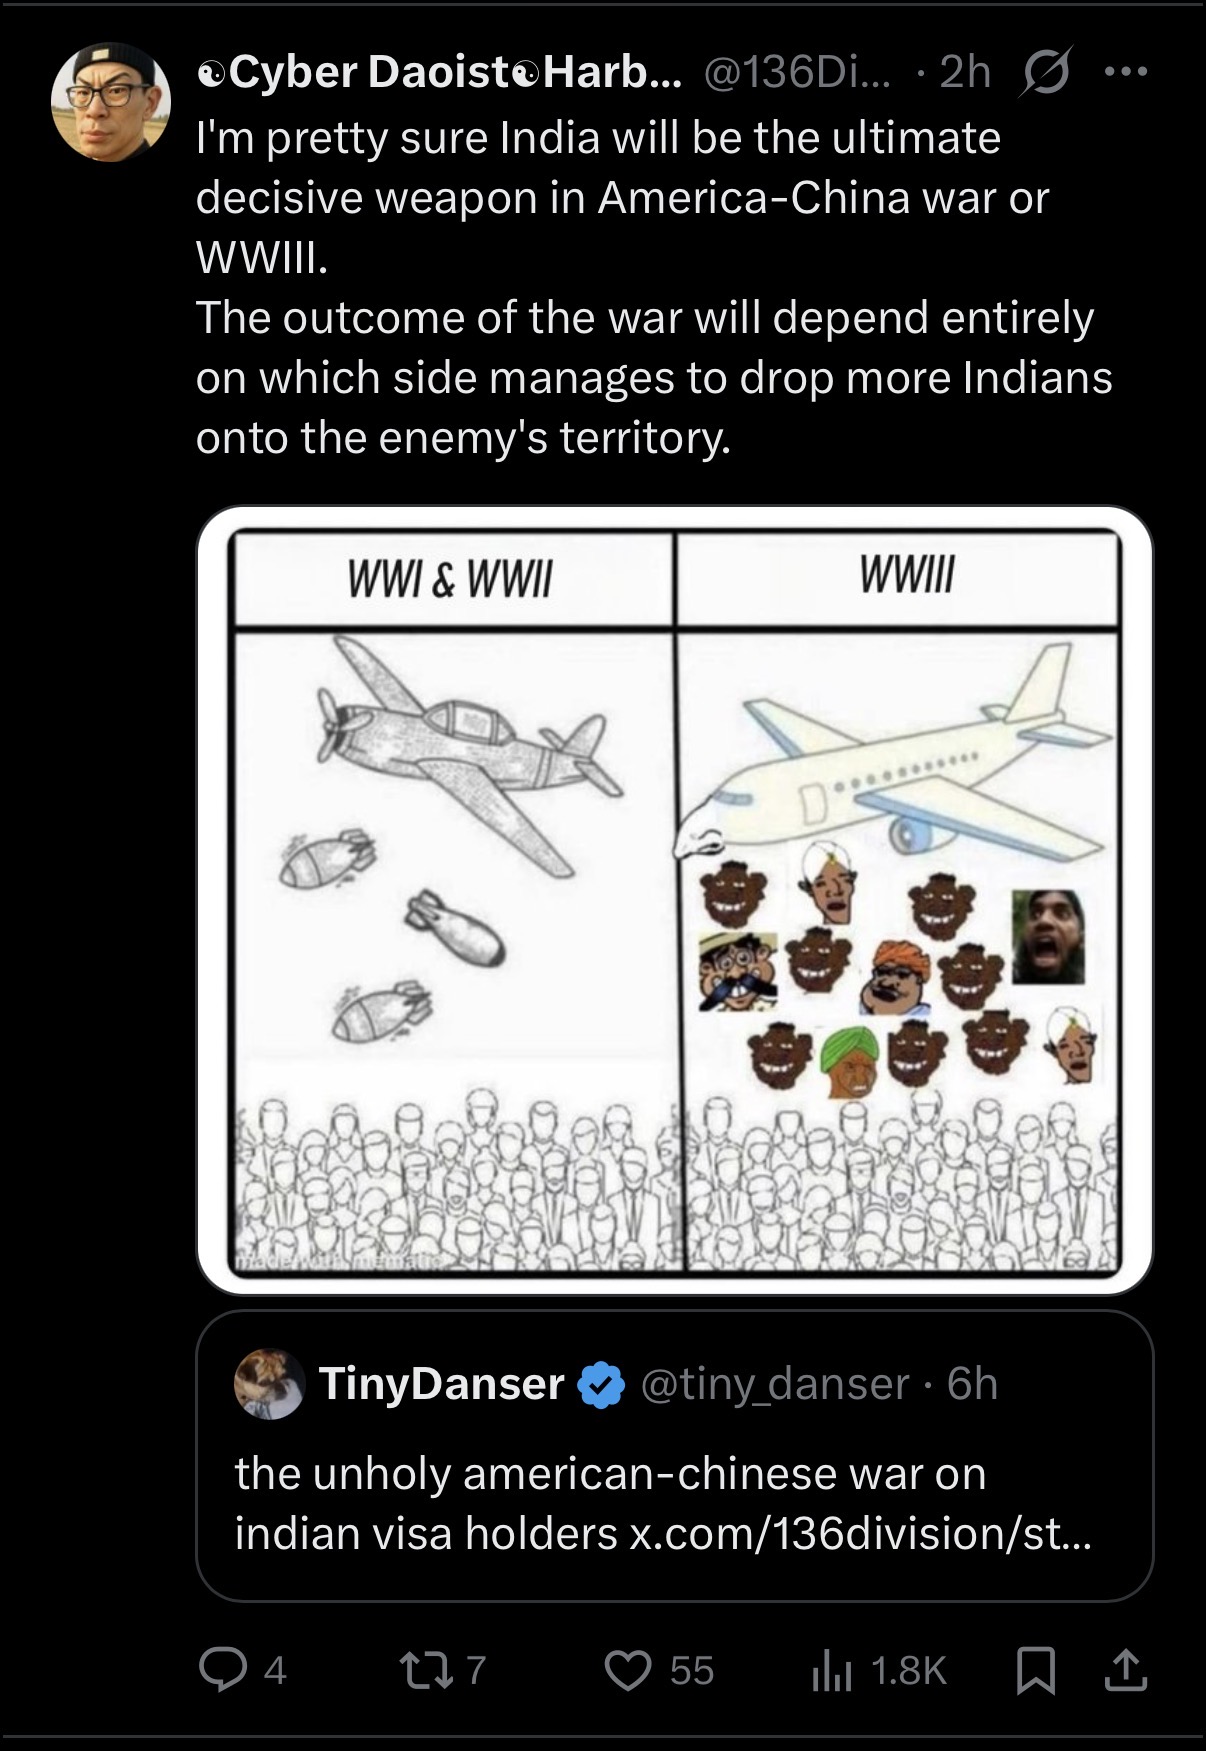Follow the x.com/136division link
This screenshot has width=1206, height=1751.
(x=860, y=1533)
